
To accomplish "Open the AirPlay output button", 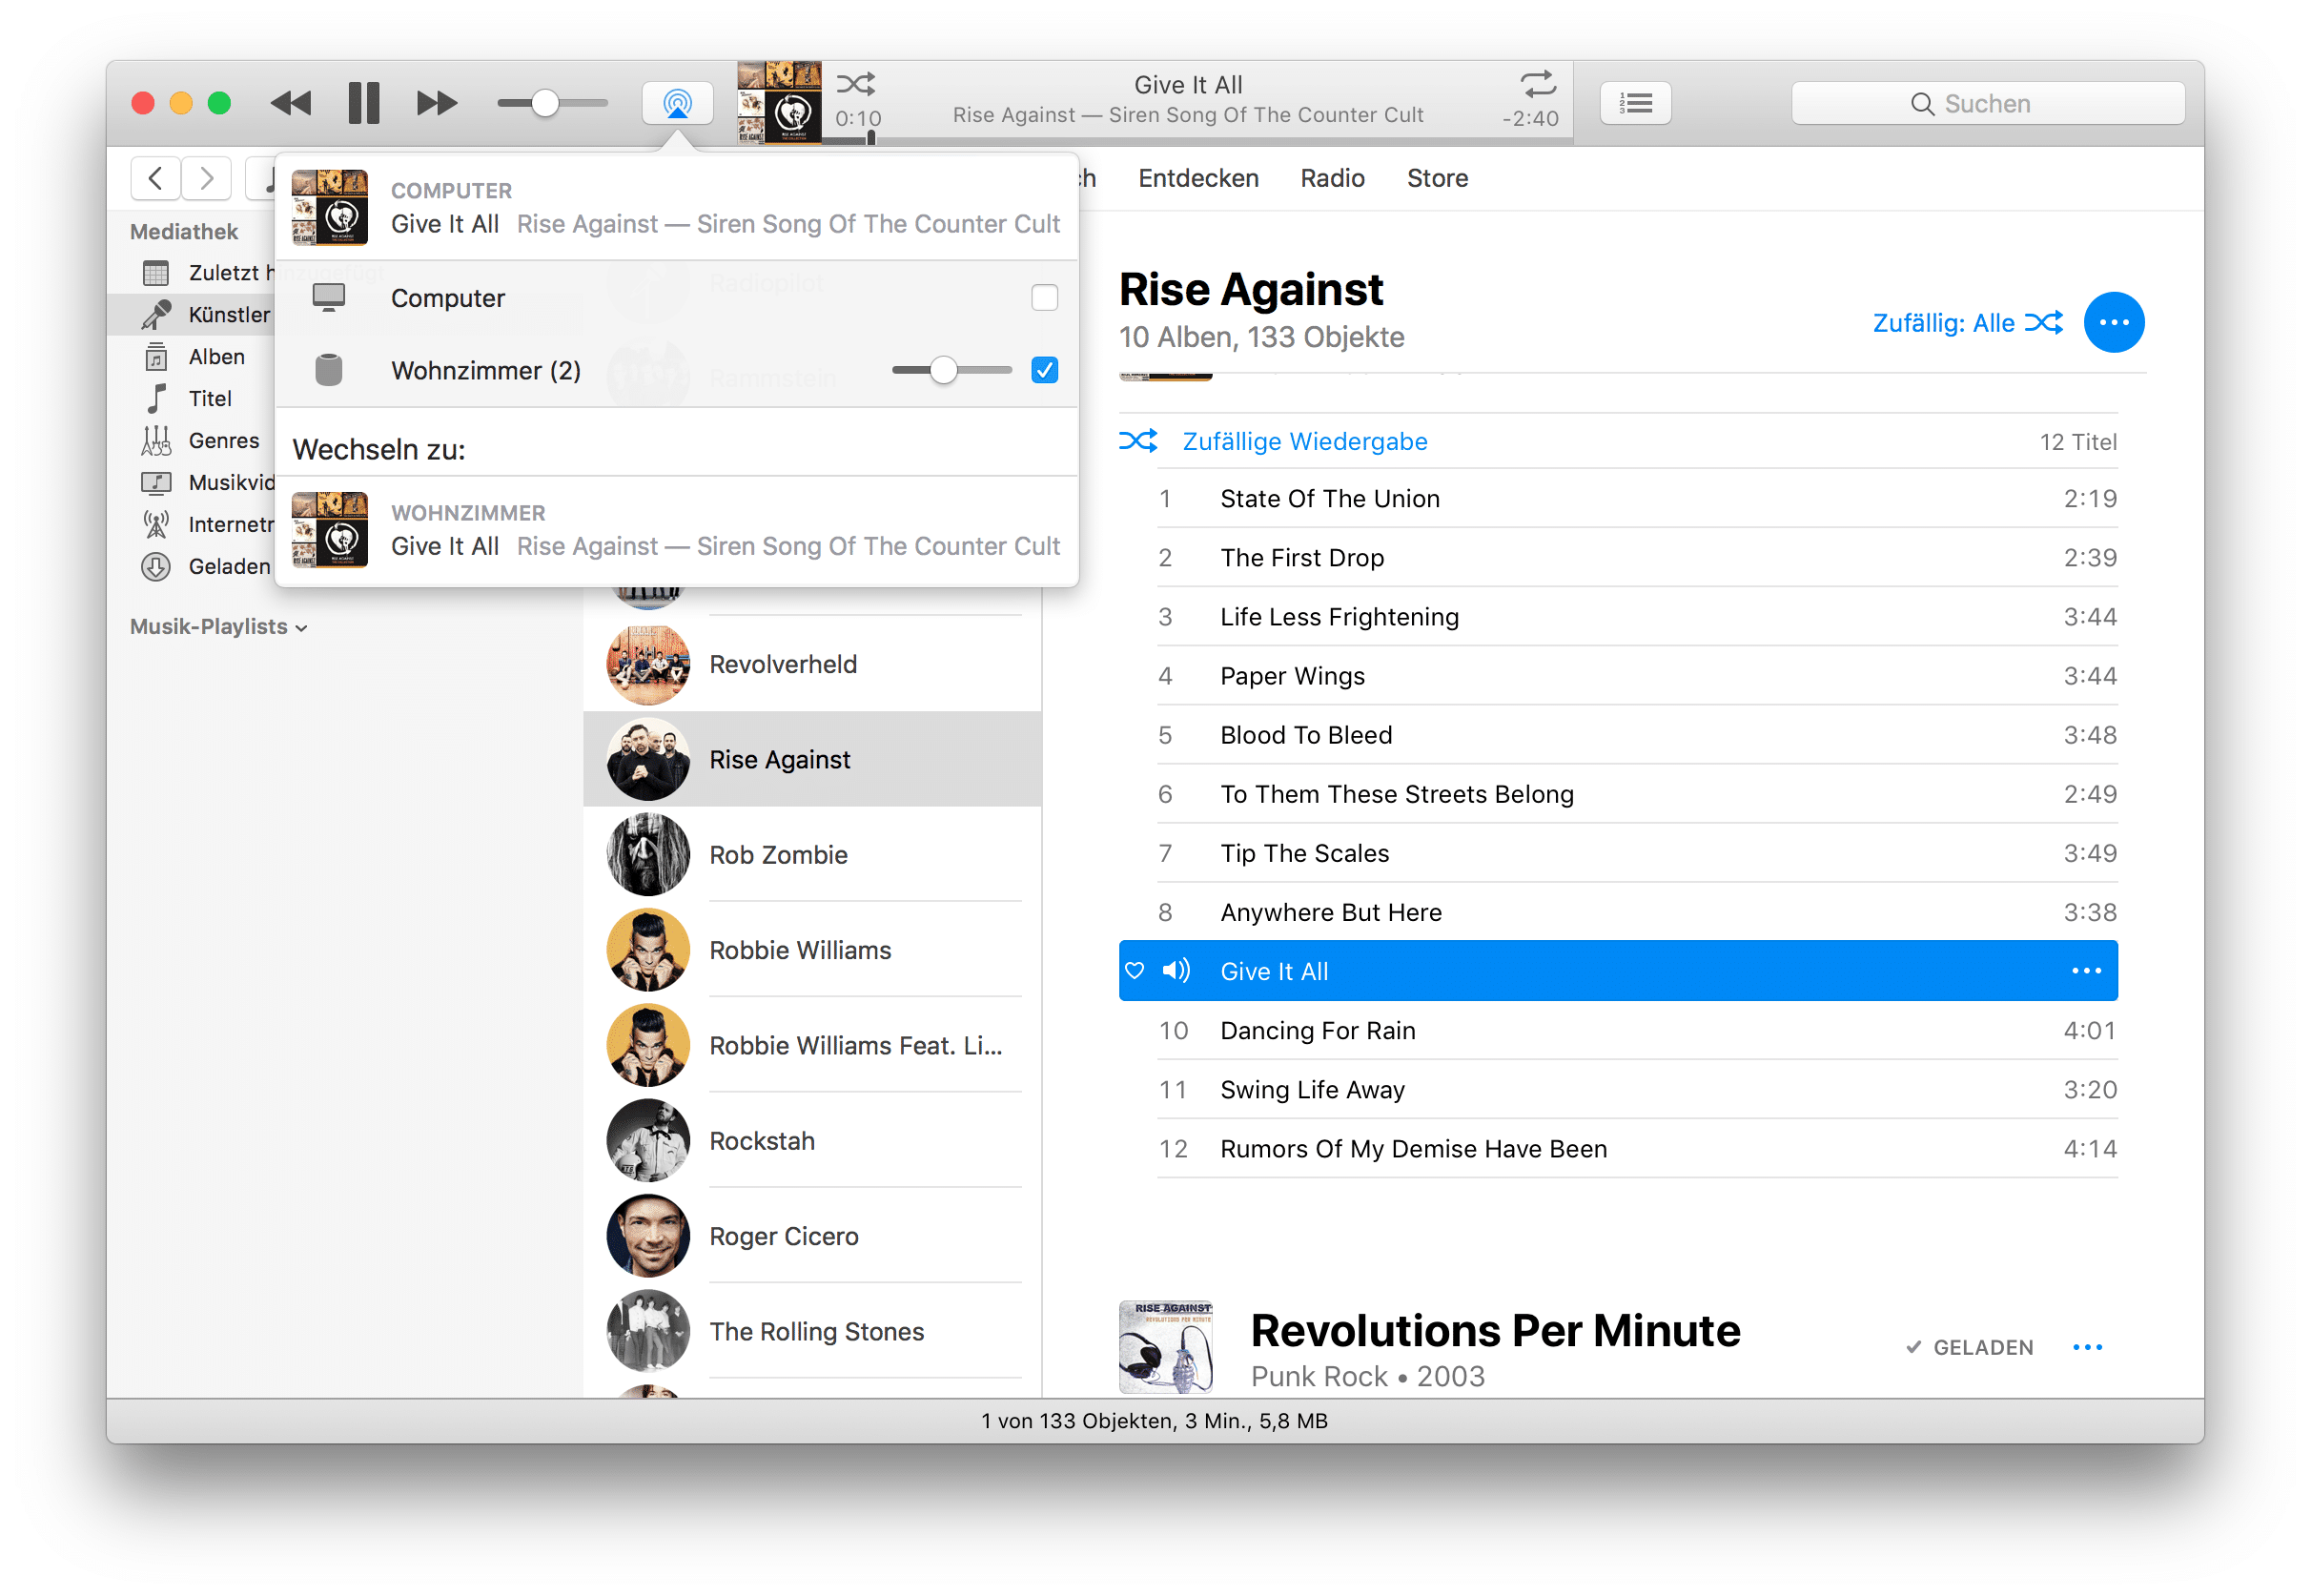I will [x=677, y=103].
